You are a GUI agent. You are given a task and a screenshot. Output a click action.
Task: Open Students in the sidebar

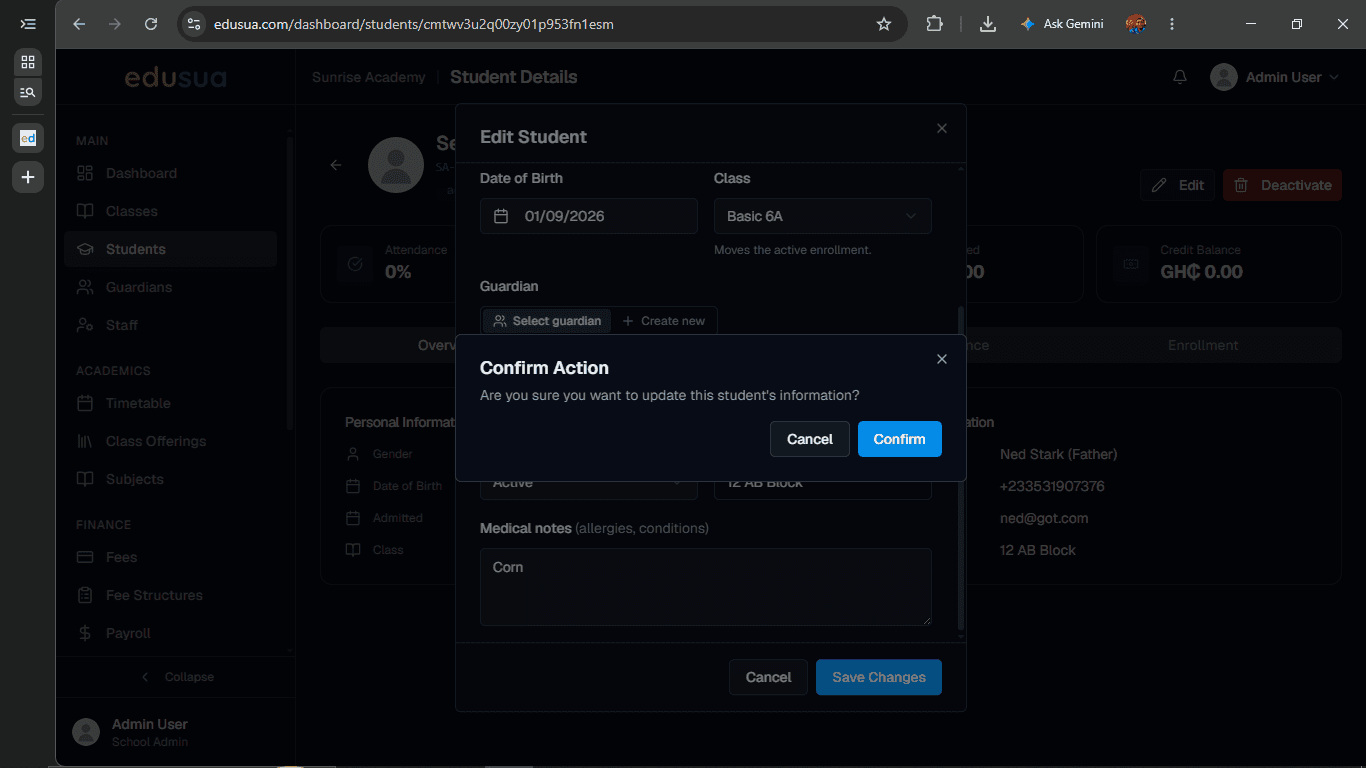(170, 249)
